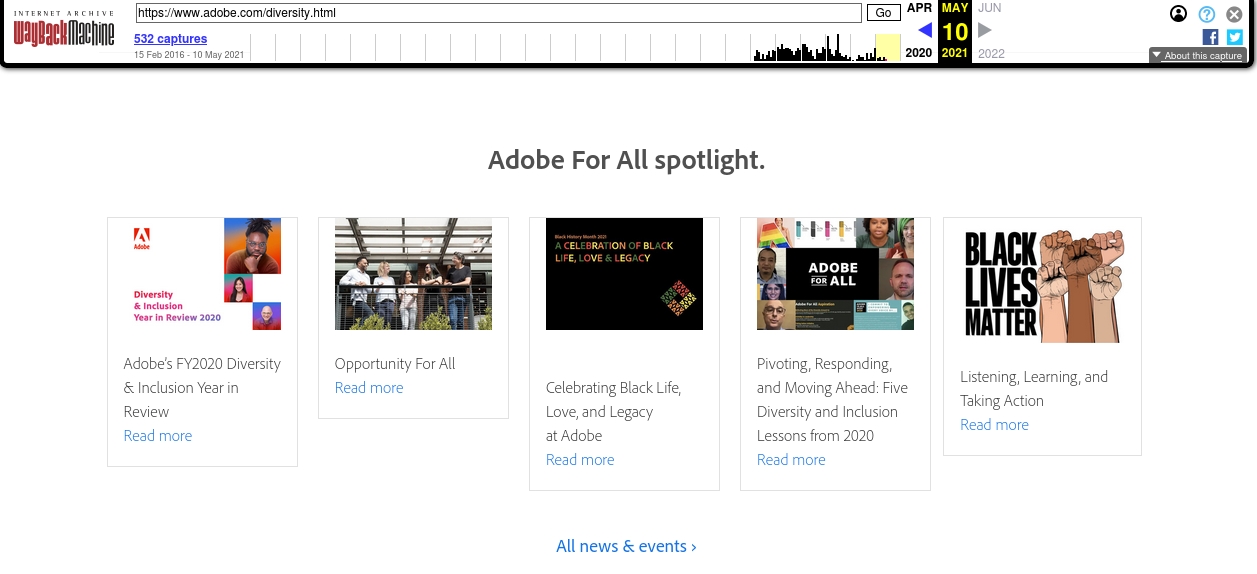This screenshot has width=1257, height=574.
Task: Select year 2022 in timeline
Action: tap(991, 53)
